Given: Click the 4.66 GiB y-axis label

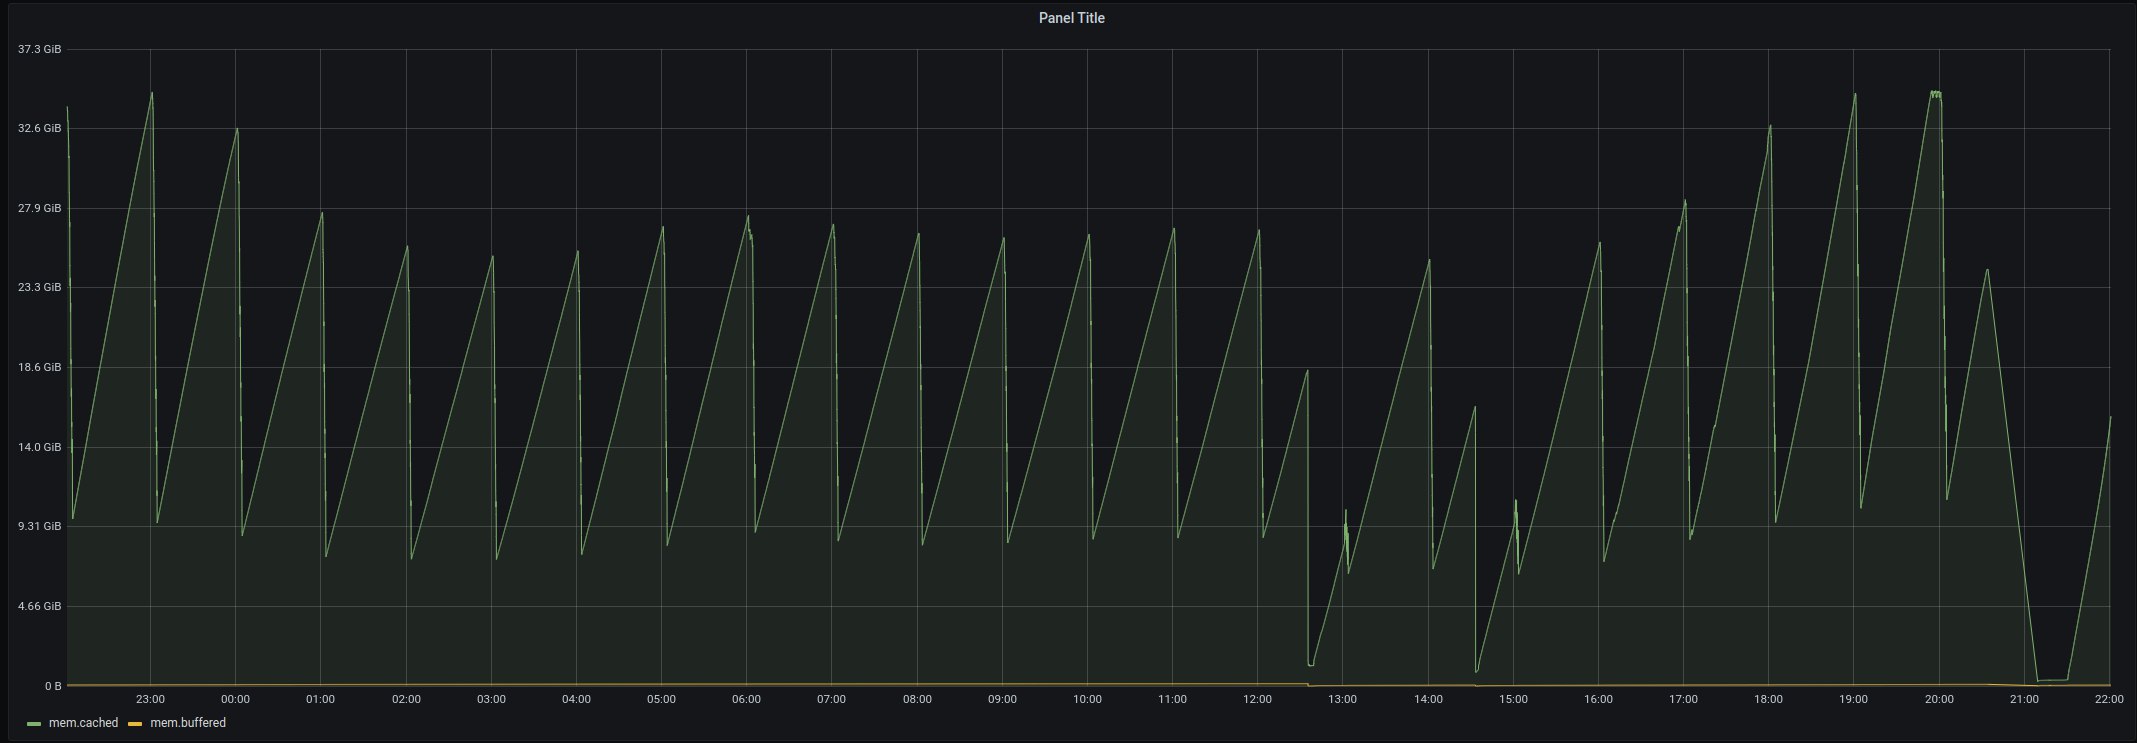Looking at the screenshot, I should coord(39,606).
